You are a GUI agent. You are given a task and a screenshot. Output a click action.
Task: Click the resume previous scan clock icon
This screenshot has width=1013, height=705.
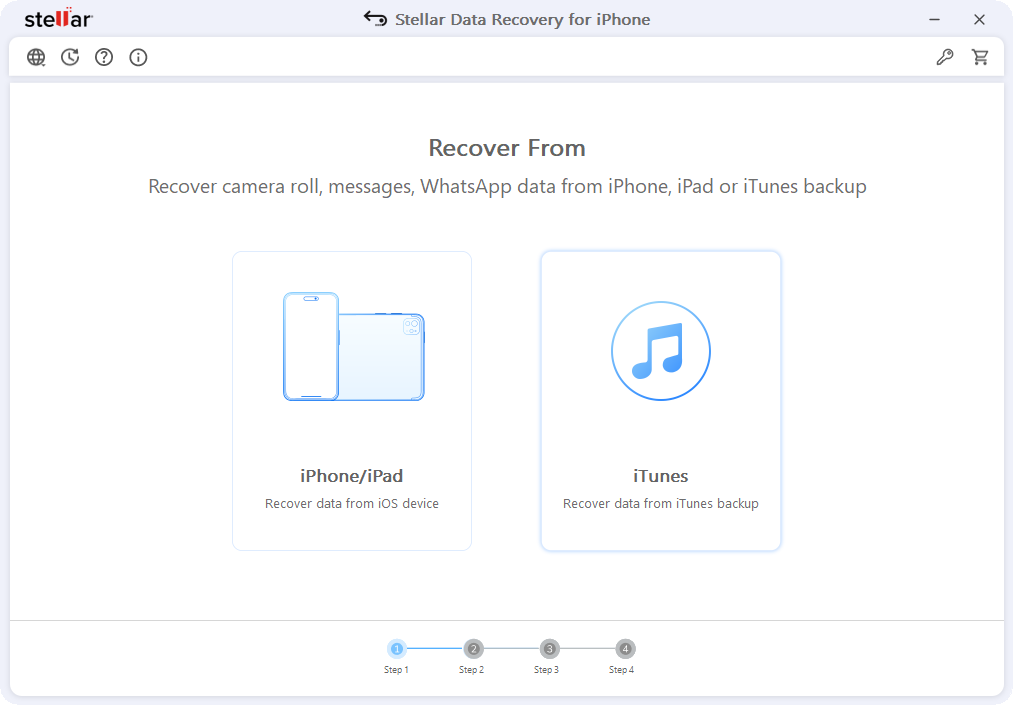[x=70, y=57]
